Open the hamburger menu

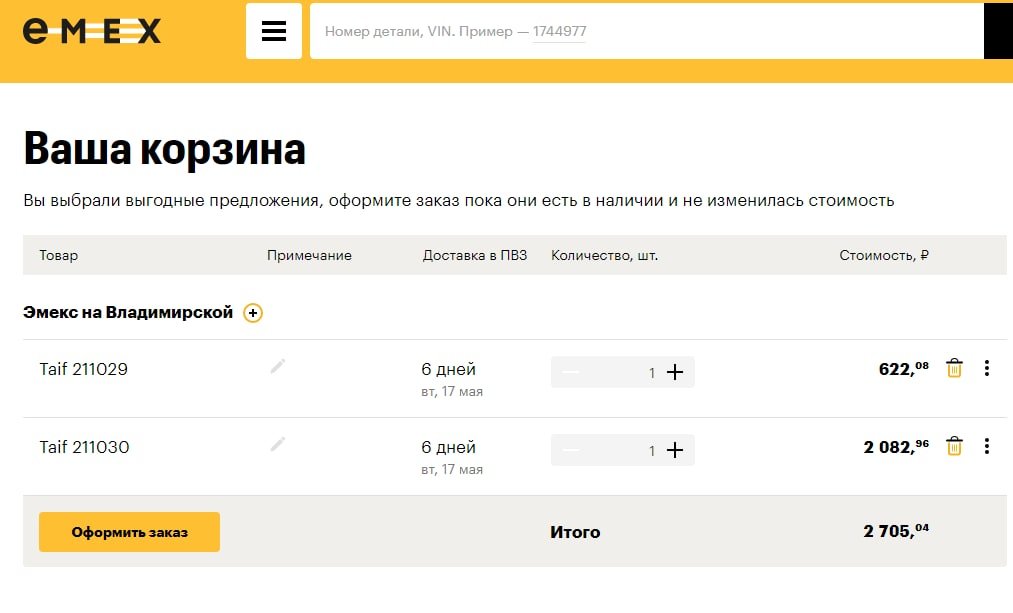coord(274,31)
